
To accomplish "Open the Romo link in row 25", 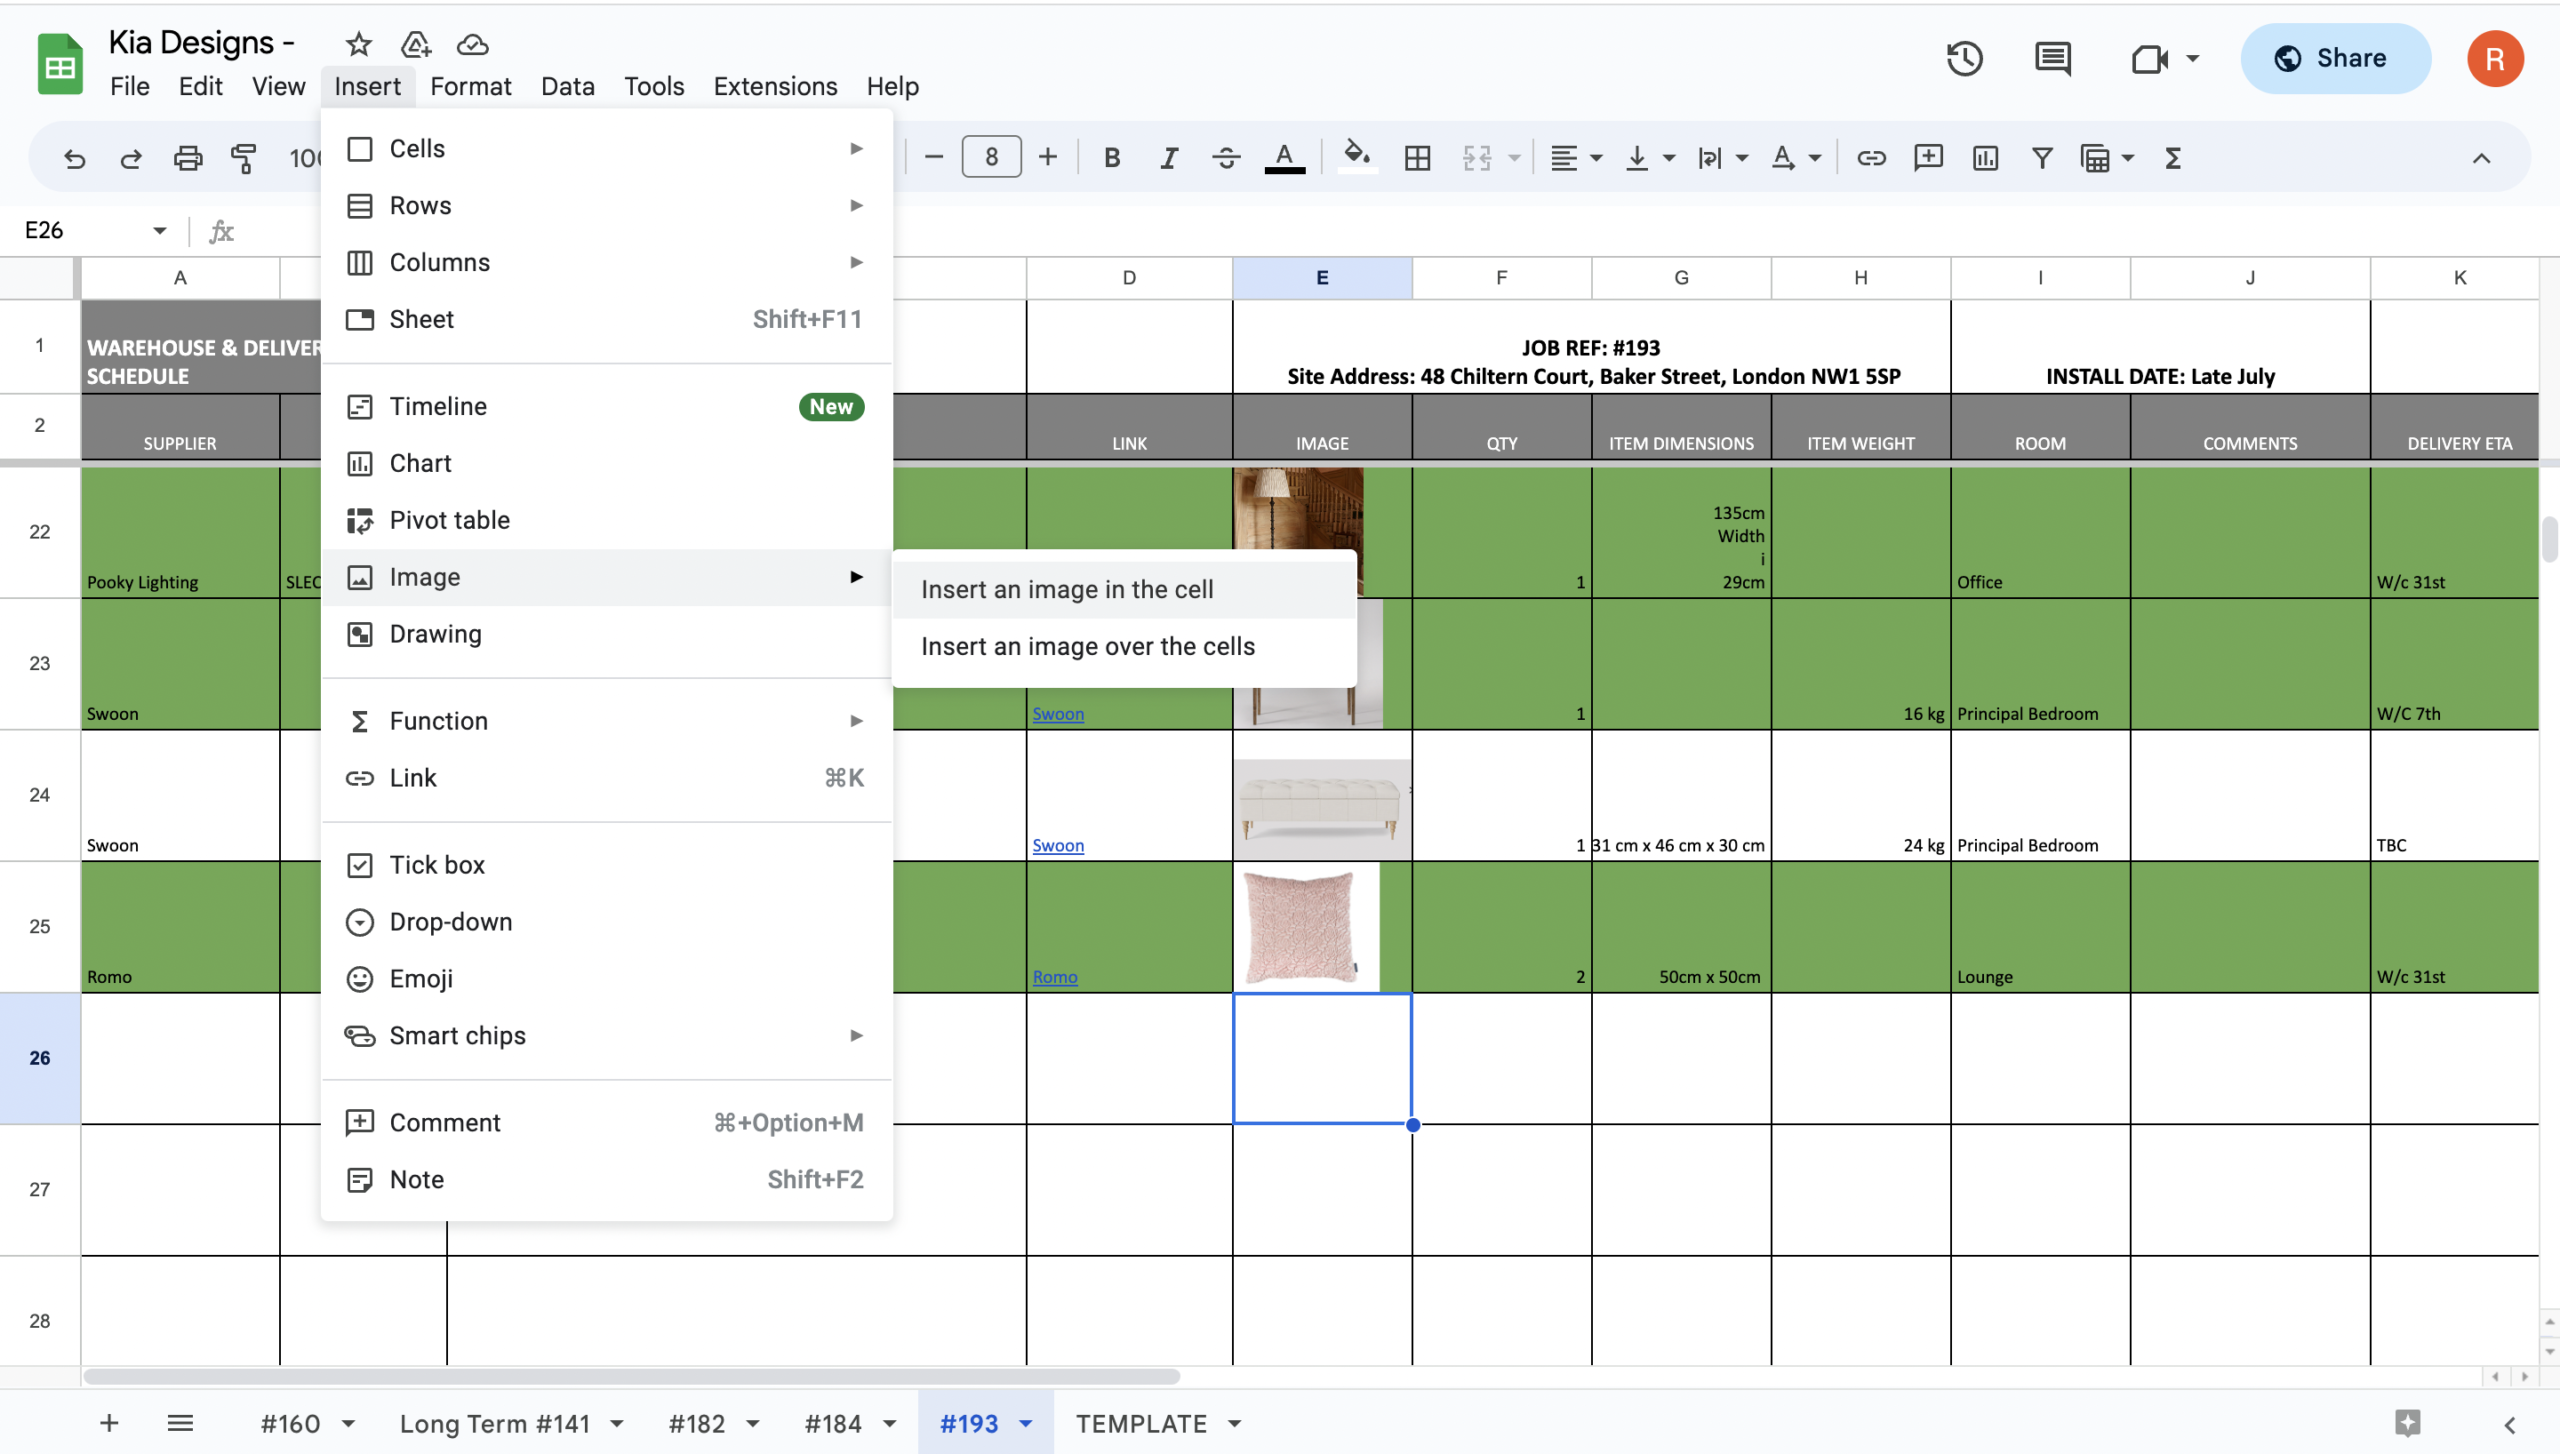I will tap(1055, 977).
